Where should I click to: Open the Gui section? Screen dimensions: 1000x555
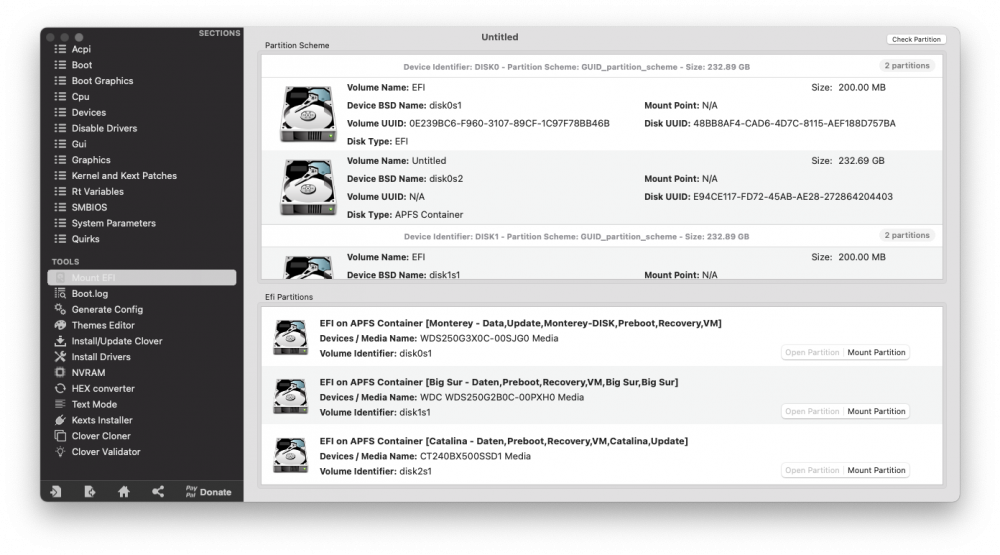[x=78, y=144]
